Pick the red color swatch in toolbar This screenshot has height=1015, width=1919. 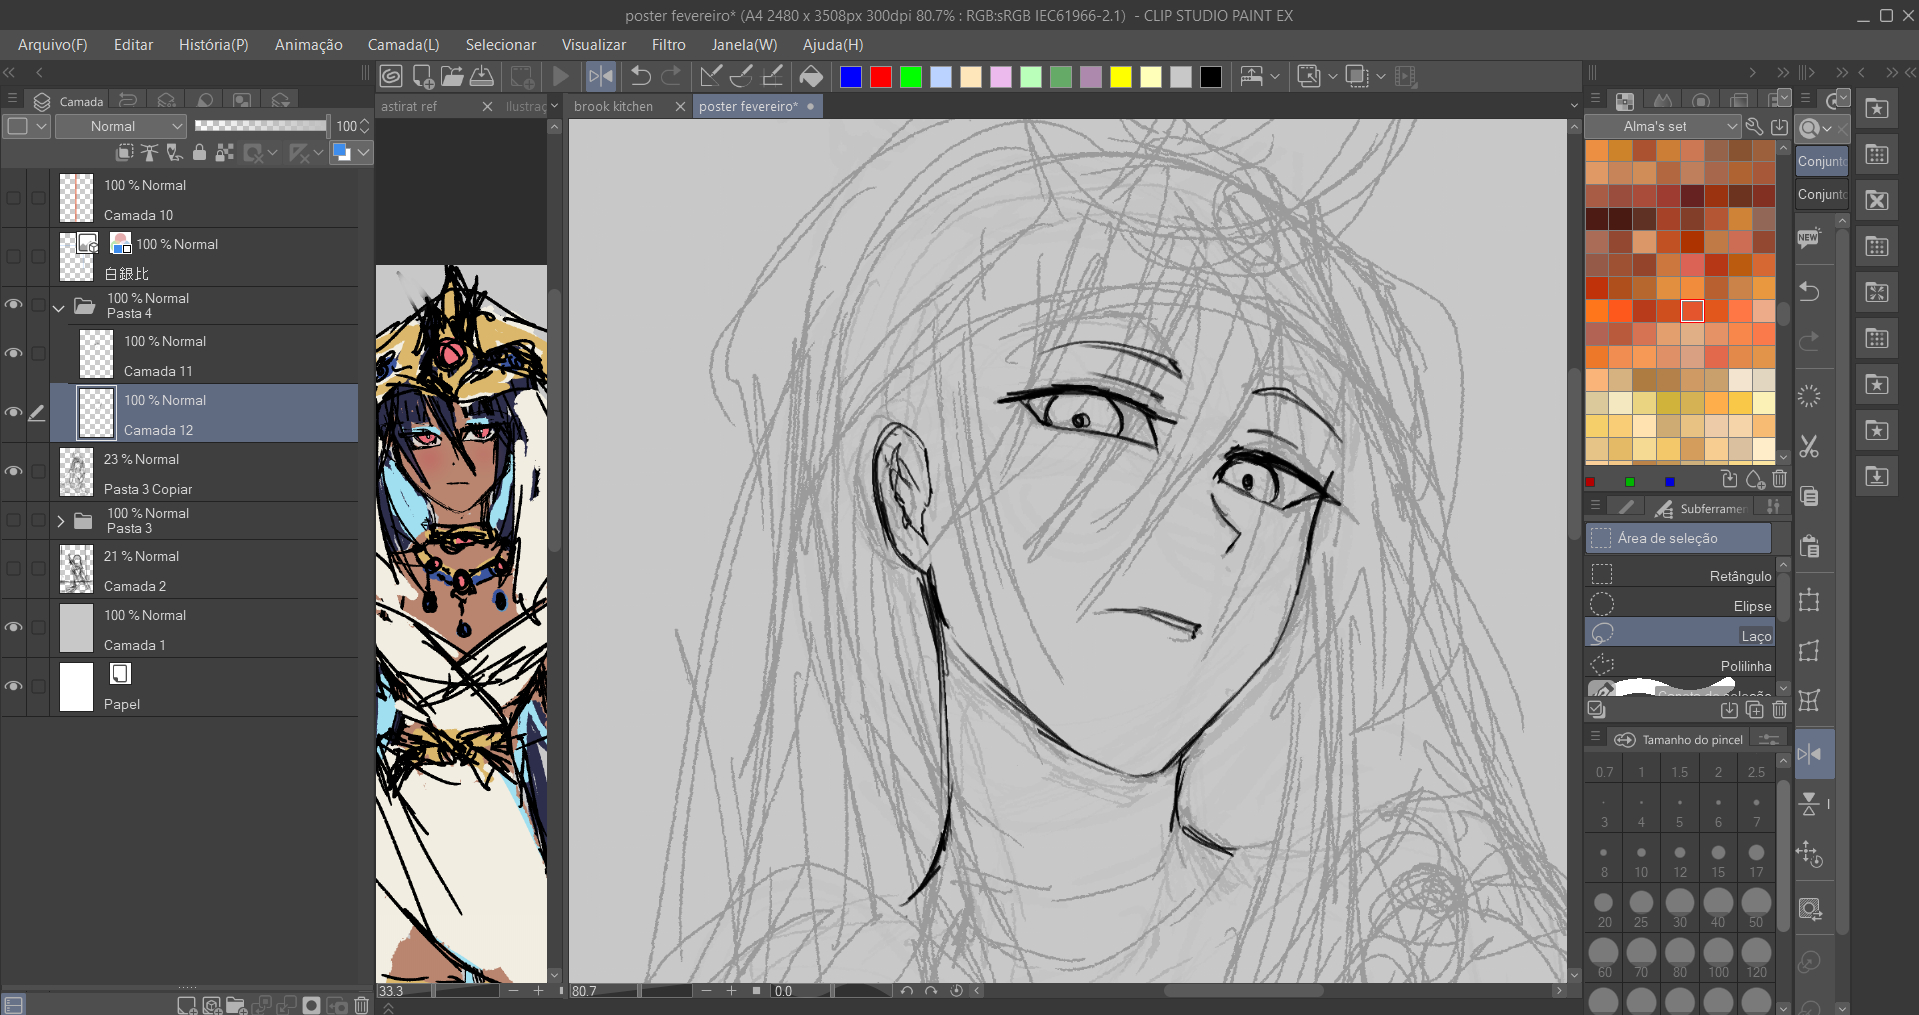(x=881, y=77)
